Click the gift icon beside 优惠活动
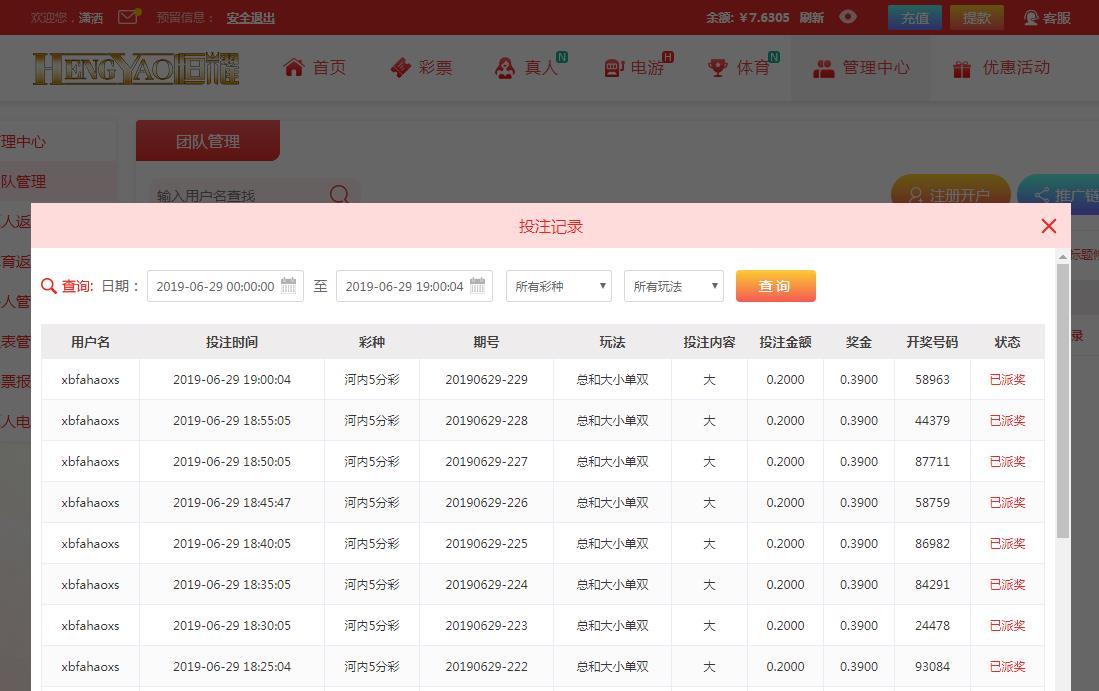Viewport: 1099px width, 691px height. pyautogui.click(x=962, y=69)
